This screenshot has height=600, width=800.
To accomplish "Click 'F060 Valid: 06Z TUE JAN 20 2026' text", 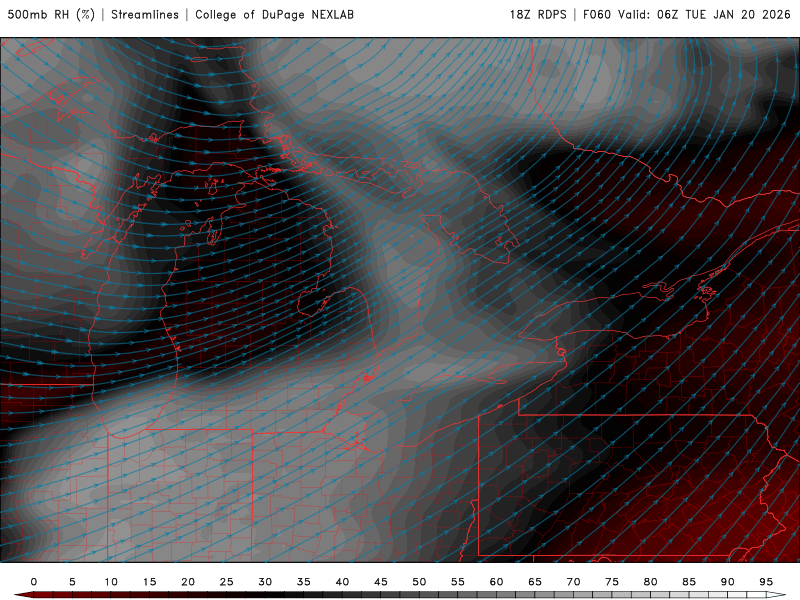I will [x=687, y=15].
